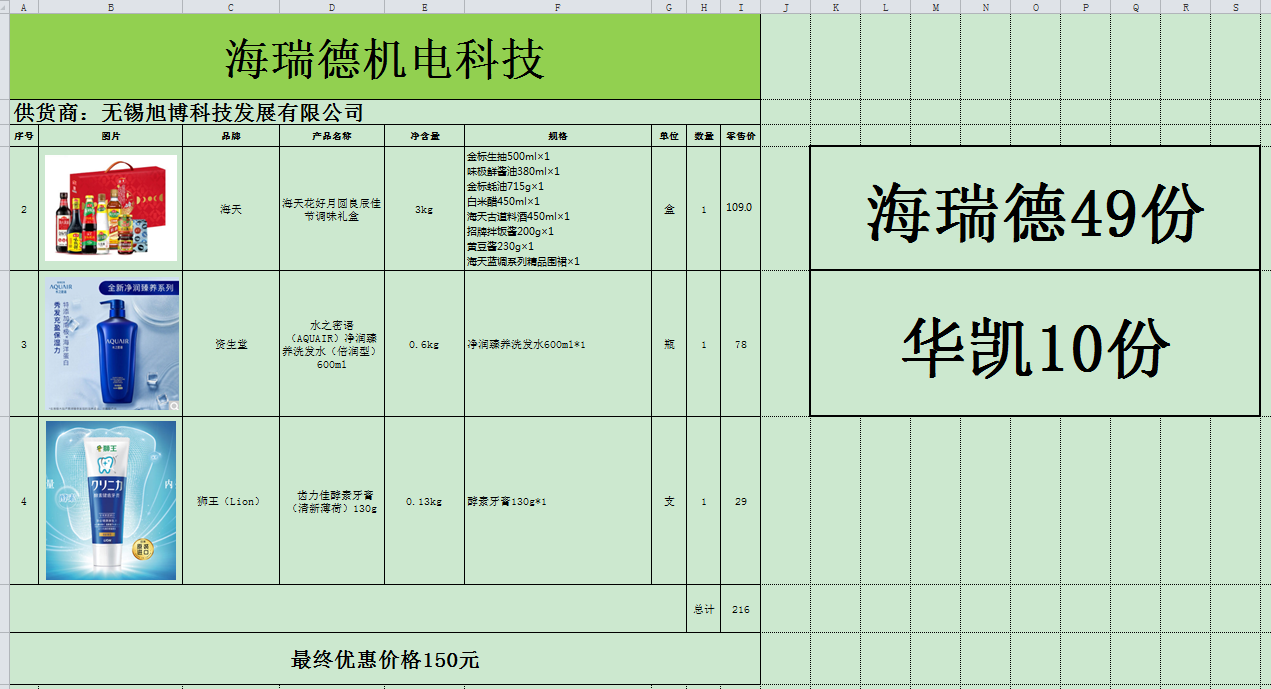Click the large cell 海瑞德49份
This screenshot has width=1271, height=689.
click(x=1035, y=208)
